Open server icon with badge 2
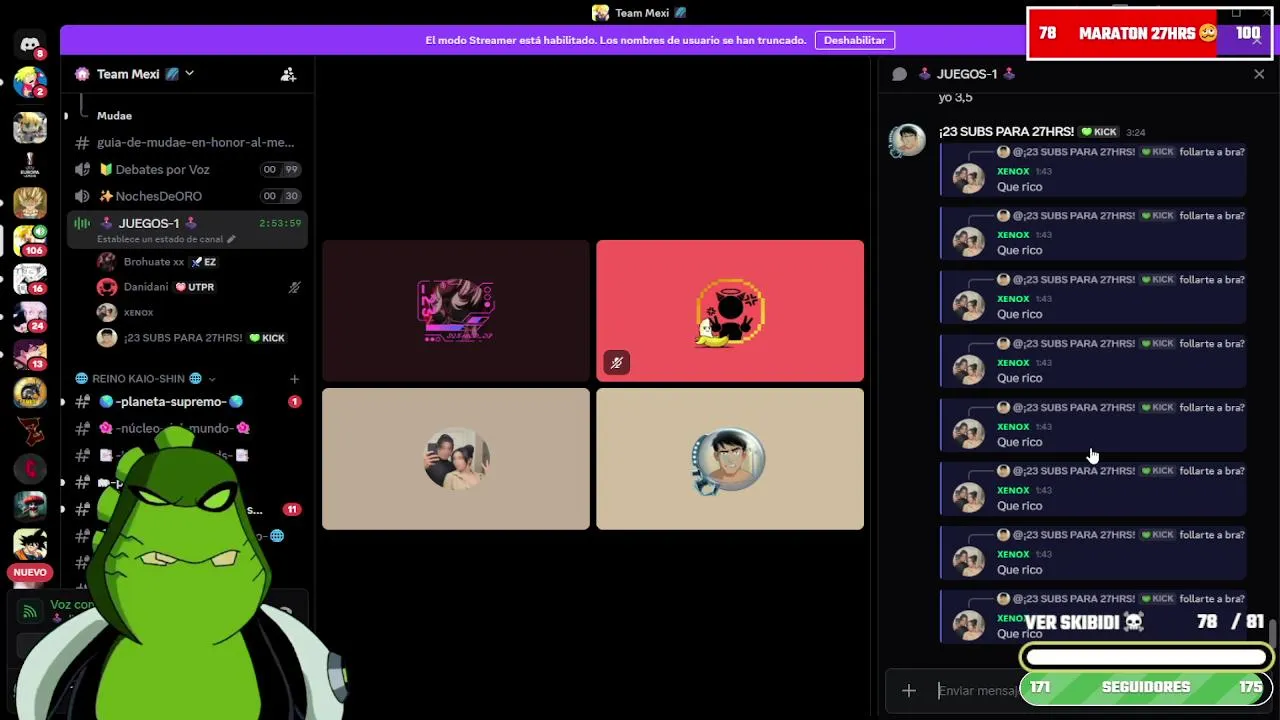Screen dimensions: 1280x720 click(x=30, y=83)
